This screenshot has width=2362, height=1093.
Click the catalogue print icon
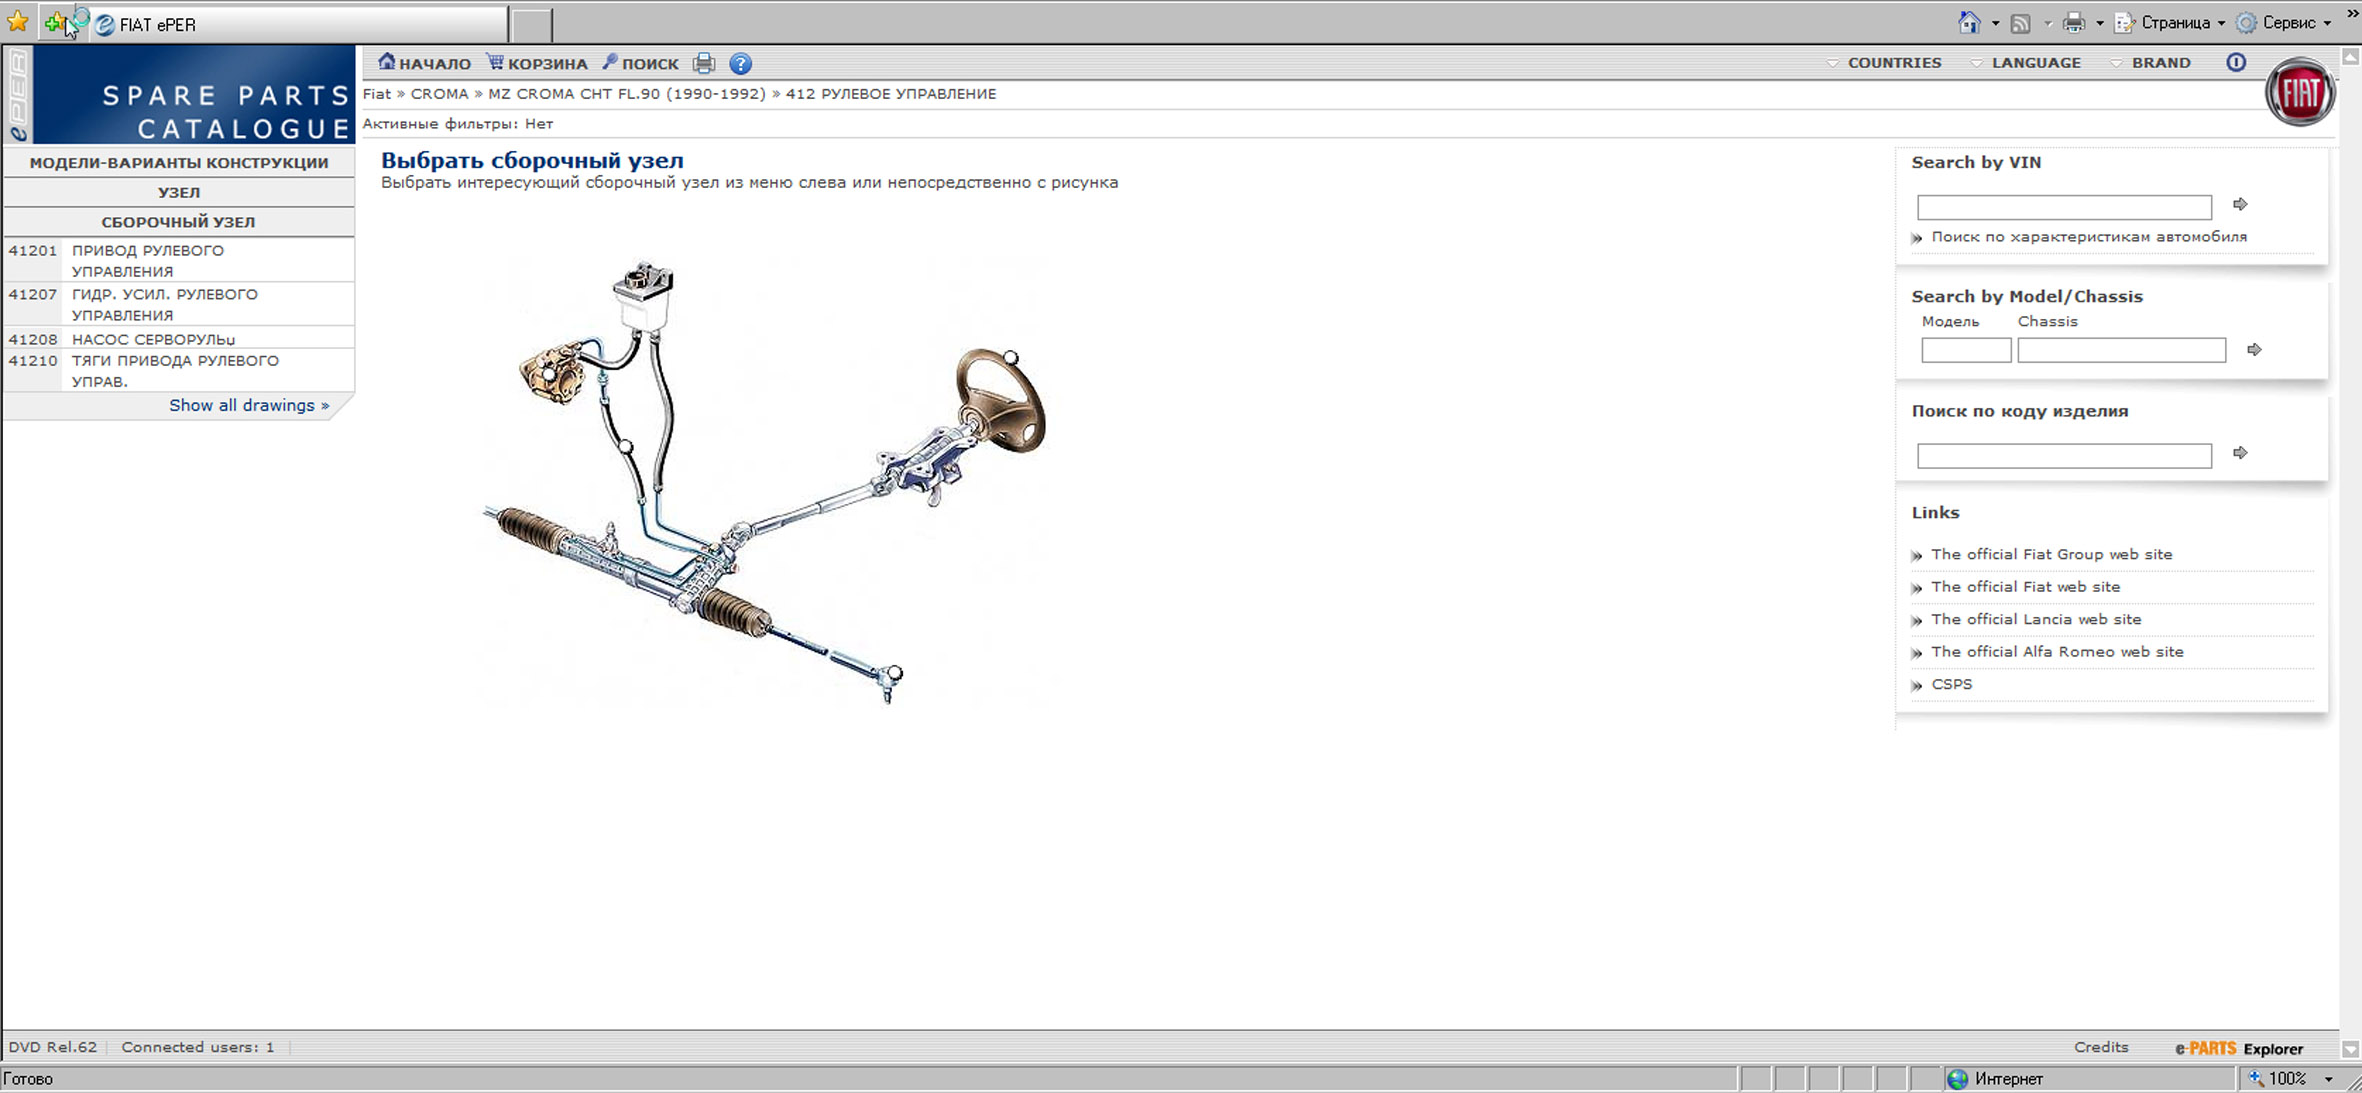[704, 64]
